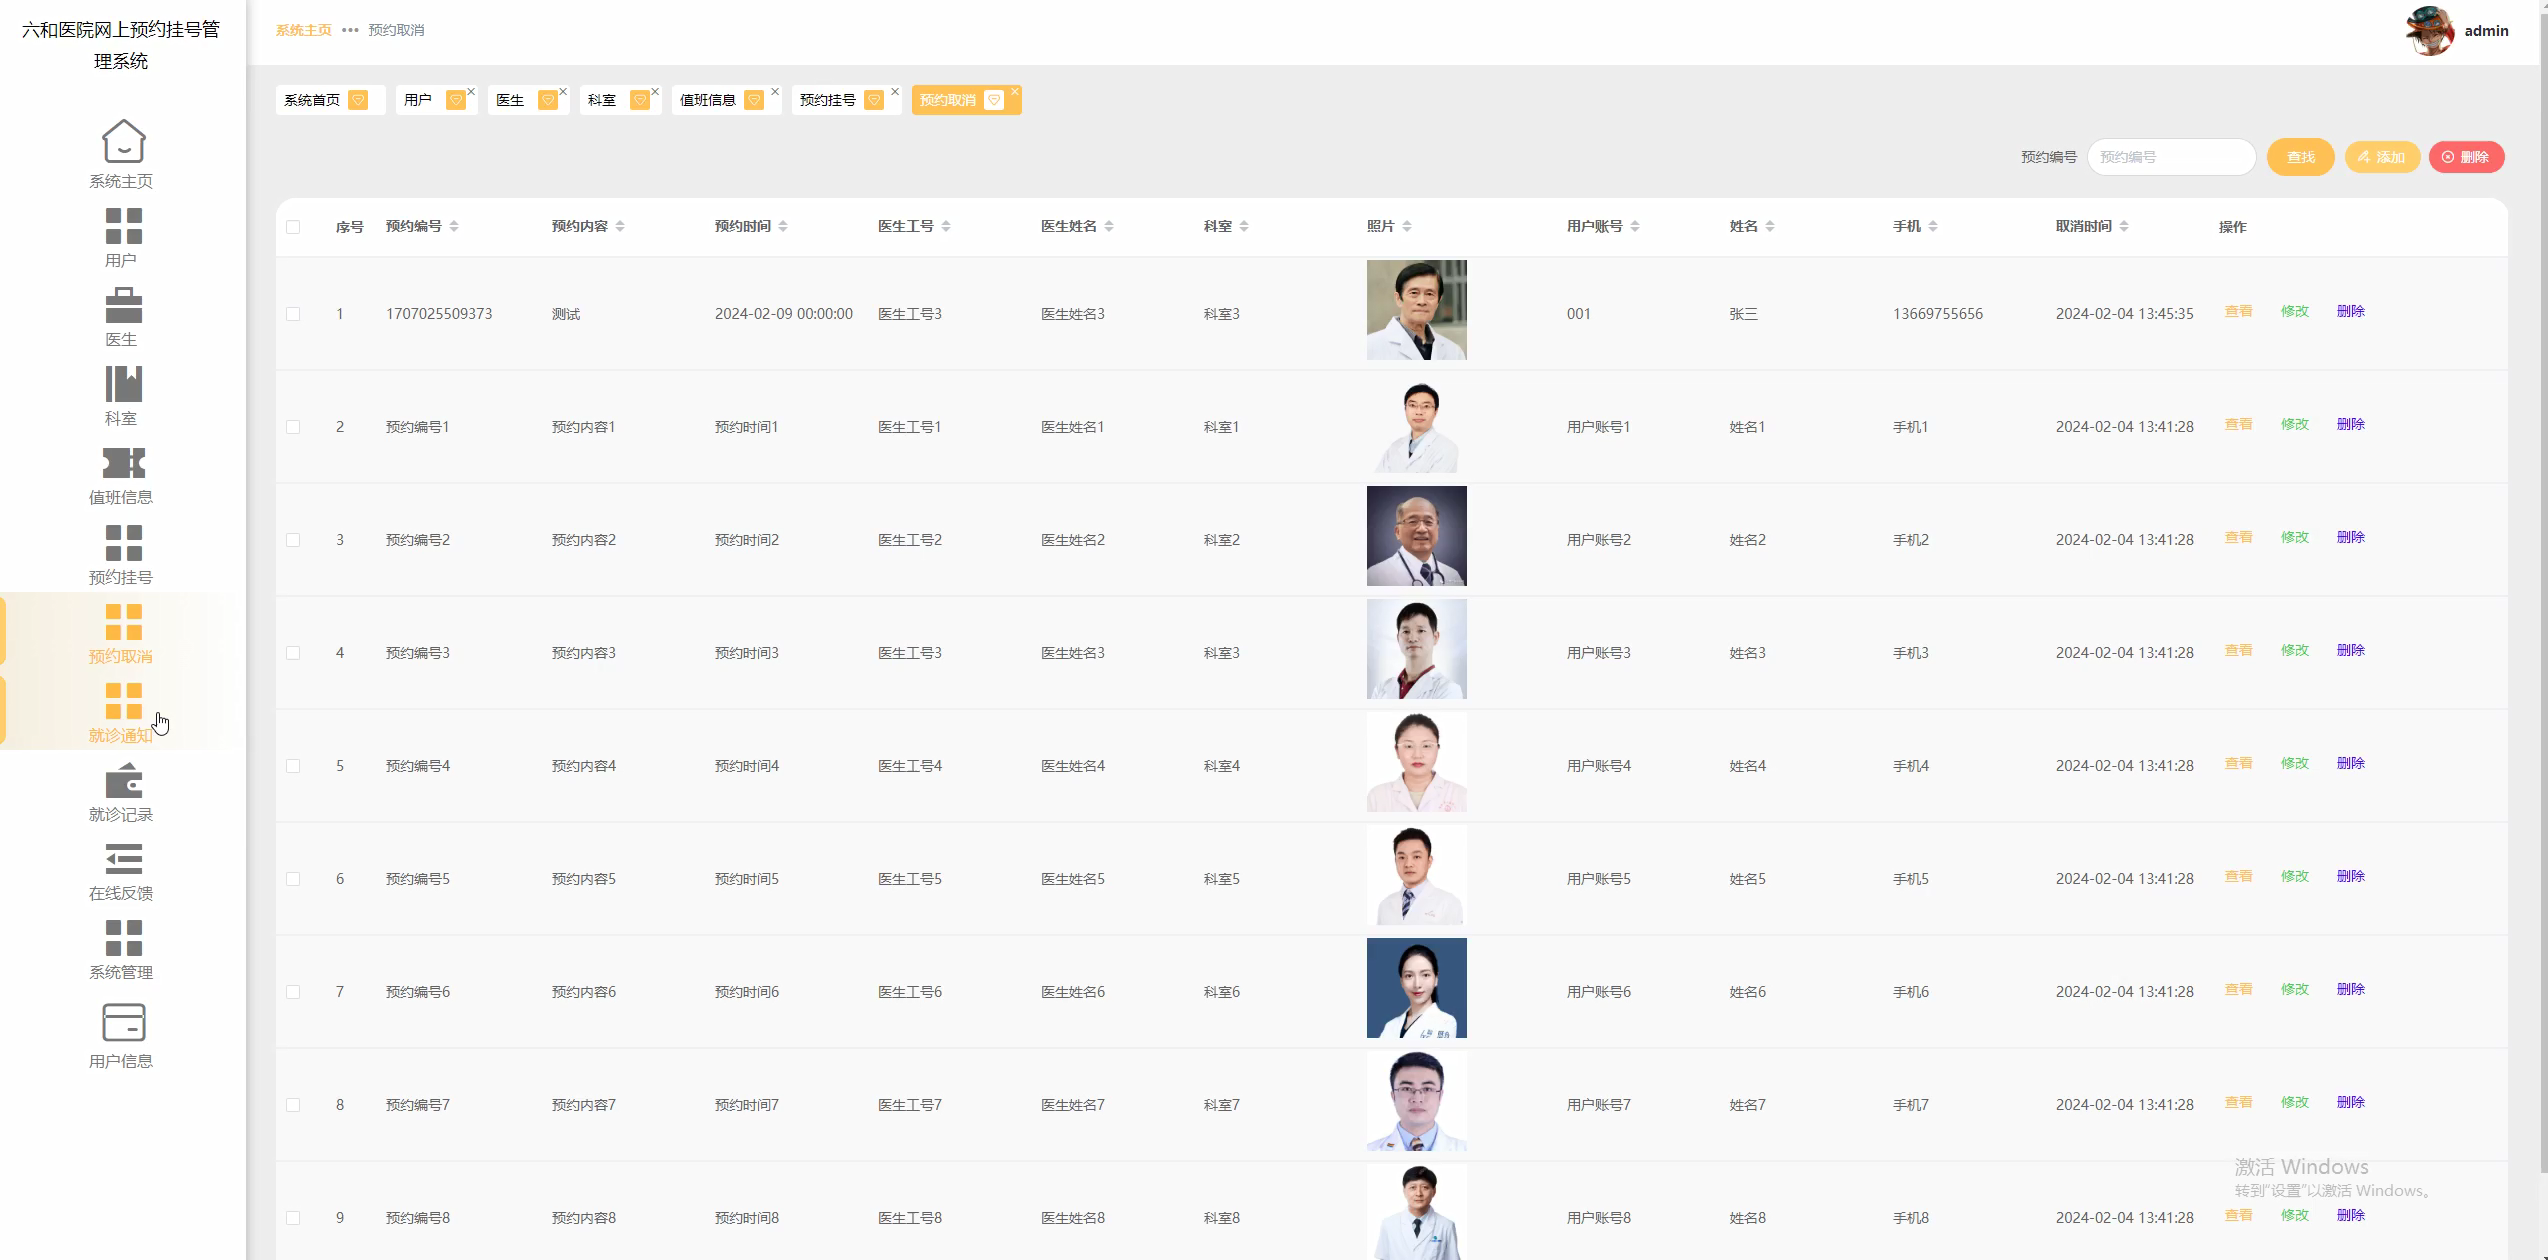Viewport: 2548px width, 1260px height.
Task: Sort by 手机 column arrows
Action: click(1933, 227)
